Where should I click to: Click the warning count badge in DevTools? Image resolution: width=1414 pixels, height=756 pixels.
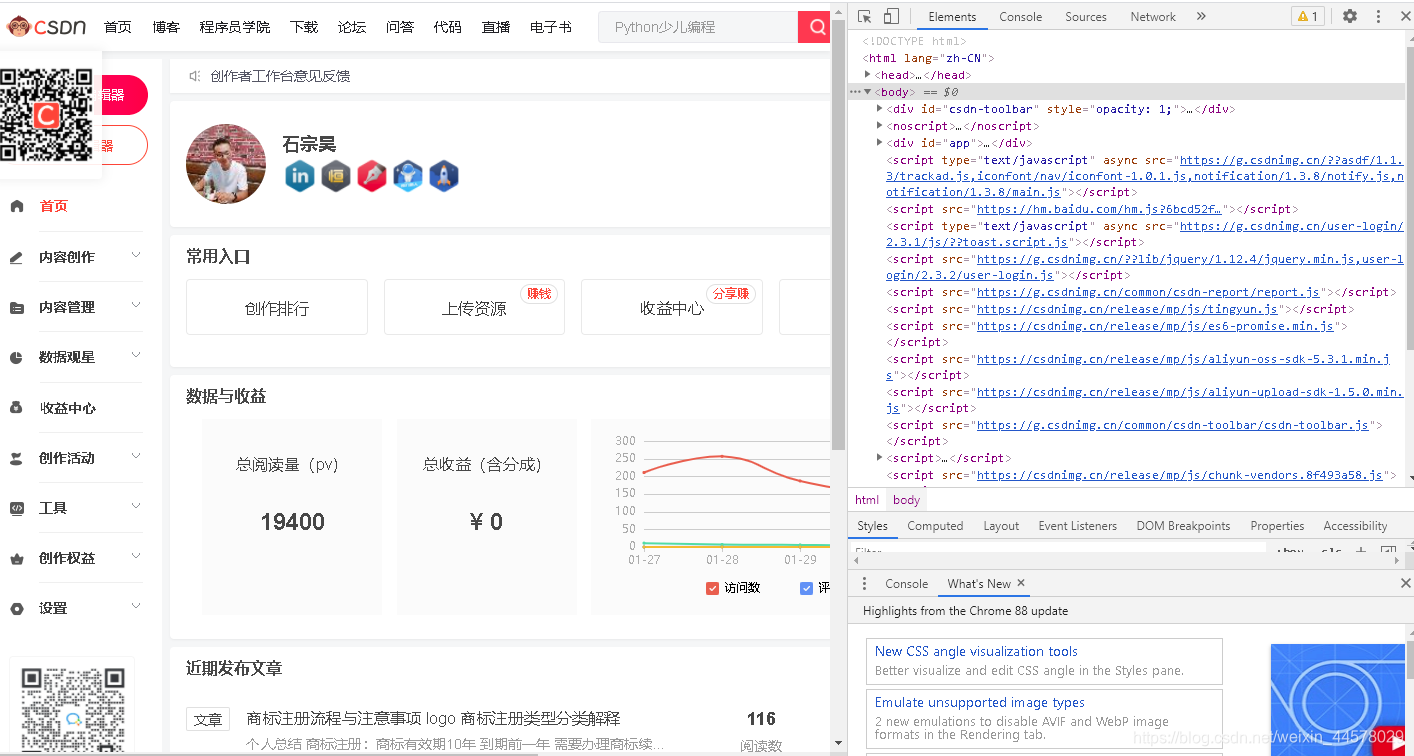pyautogui.click(x=1307, y=16)
